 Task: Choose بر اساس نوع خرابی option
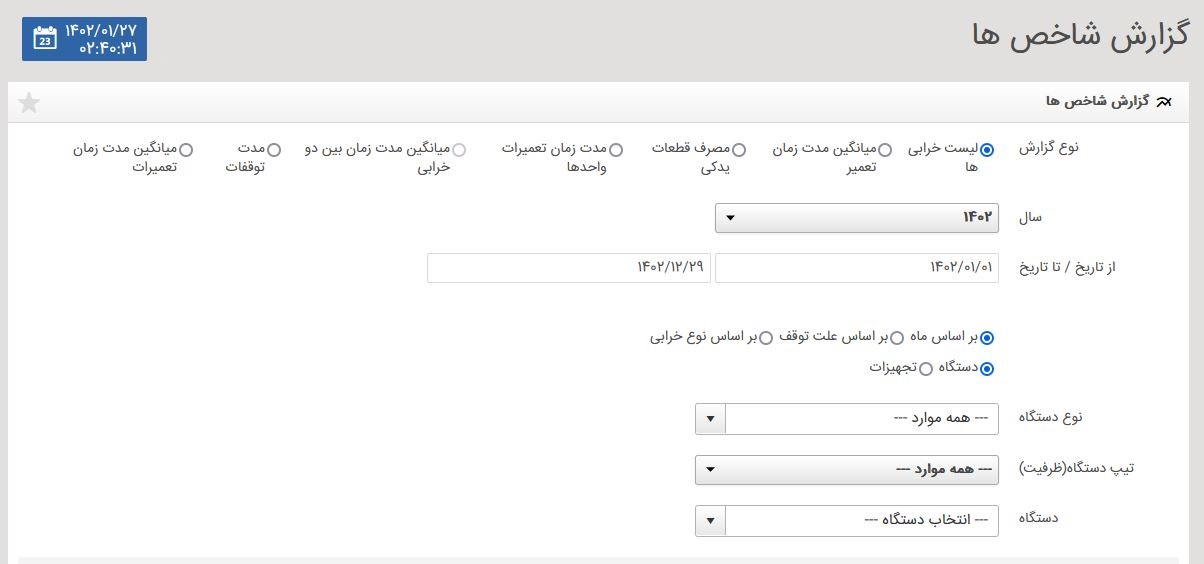click(766, 338)
